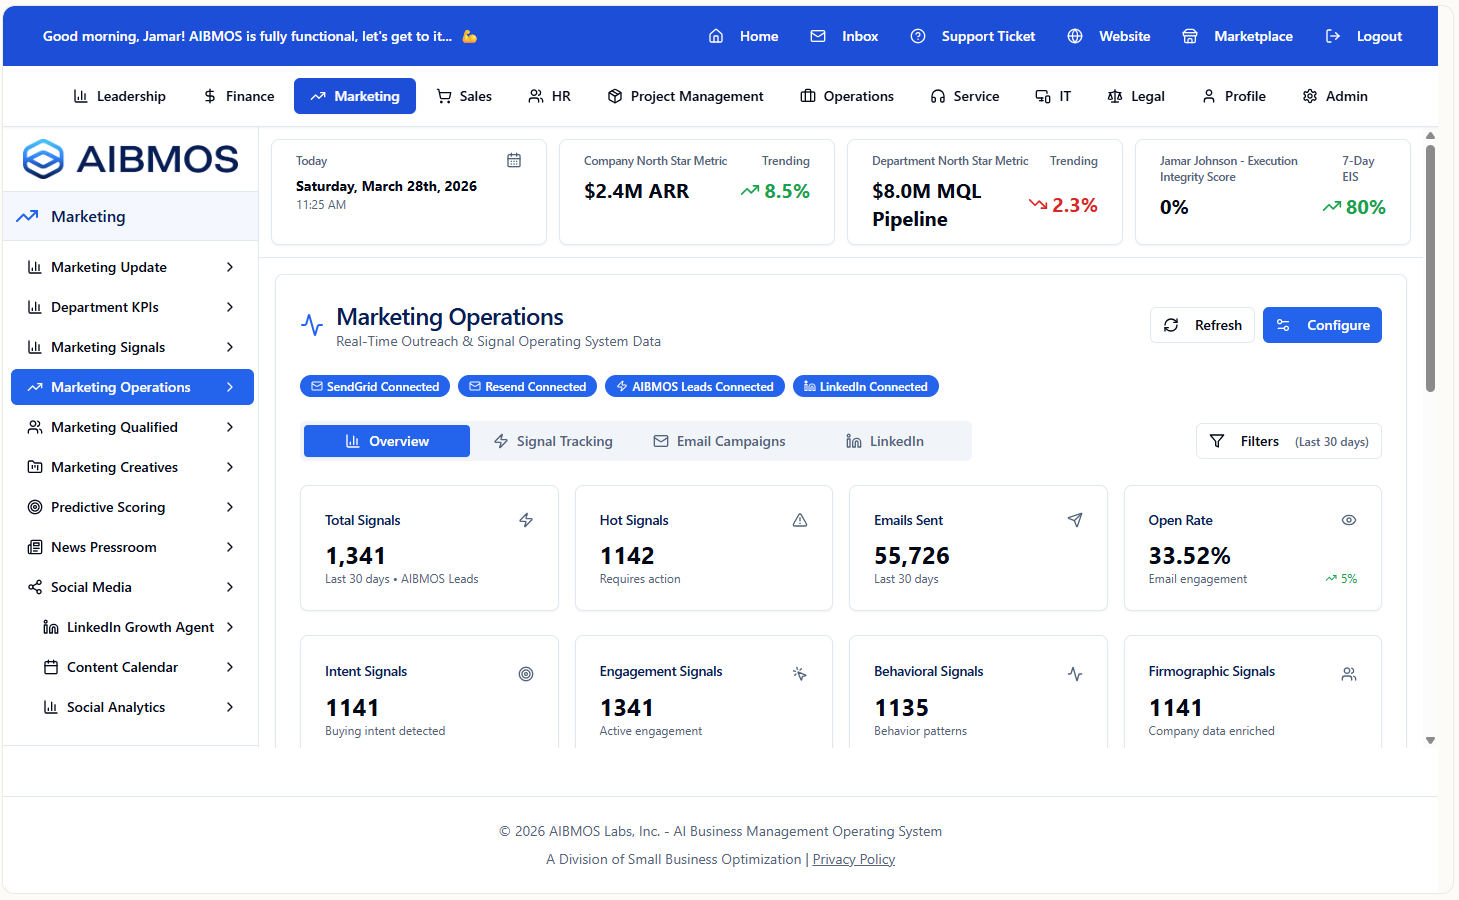Click the scrollbar down arrow

tap(1430, 741)
